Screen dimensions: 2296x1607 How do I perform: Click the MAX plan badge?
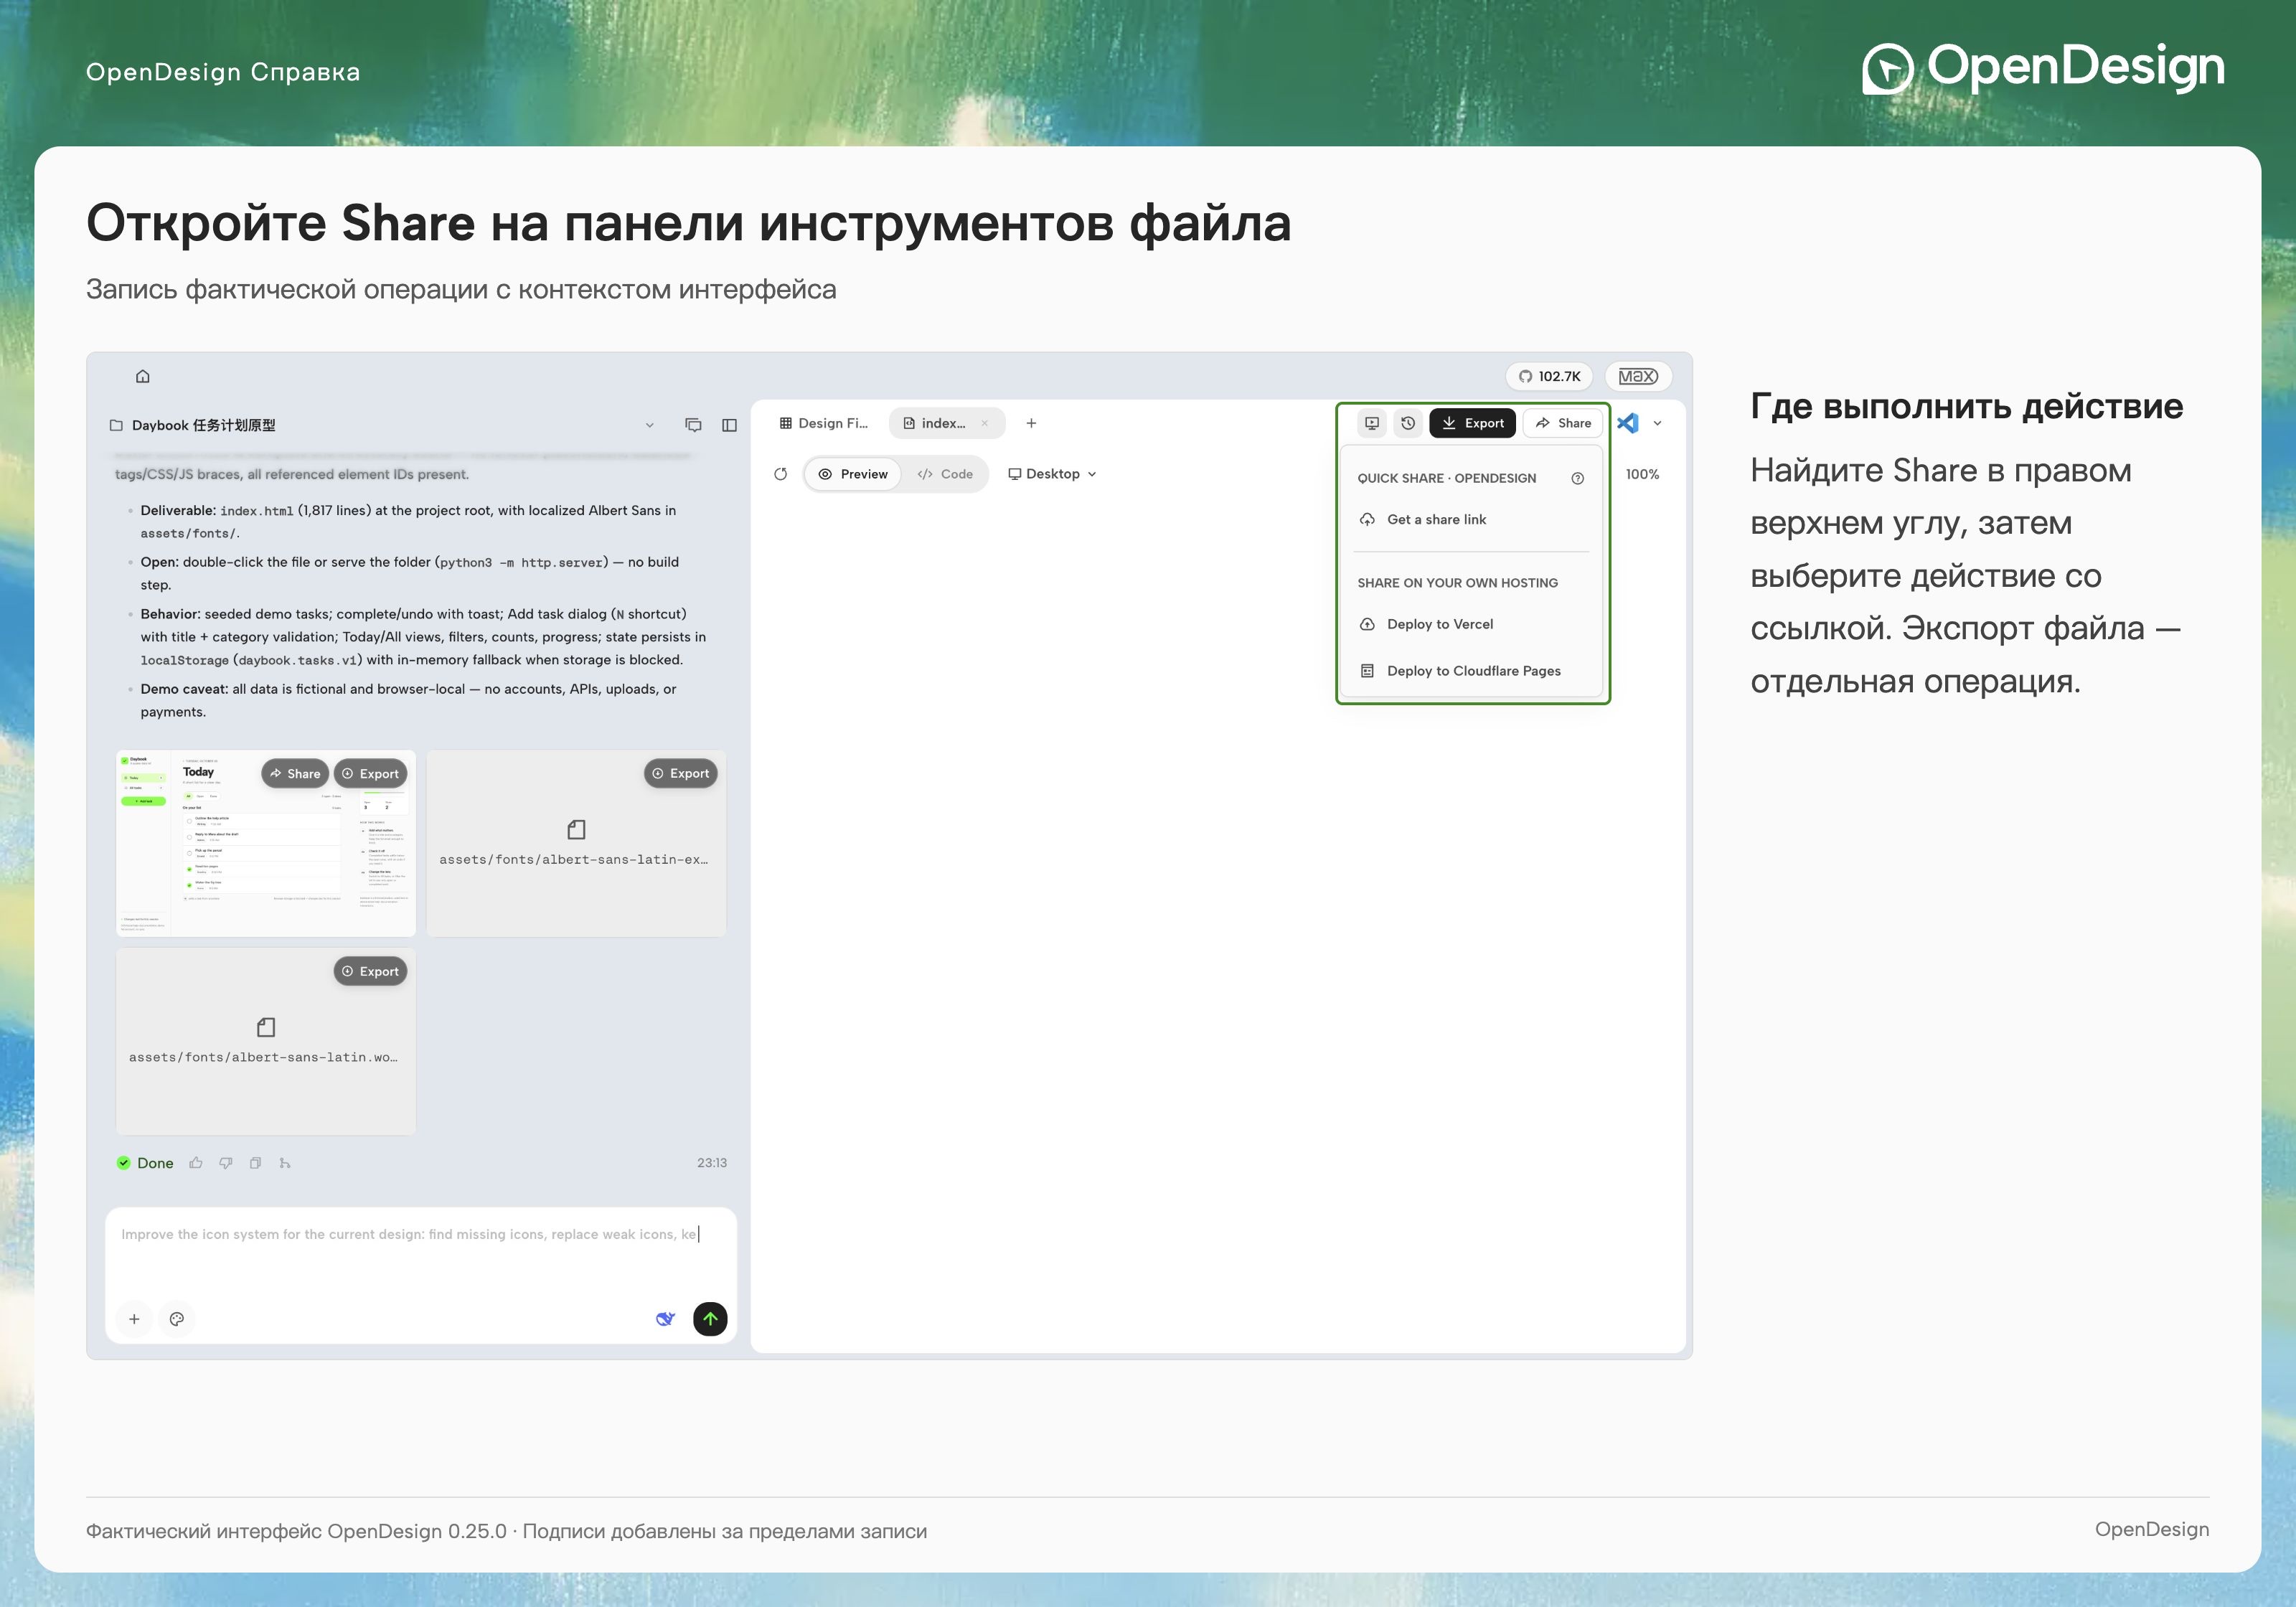[1638, 376]
